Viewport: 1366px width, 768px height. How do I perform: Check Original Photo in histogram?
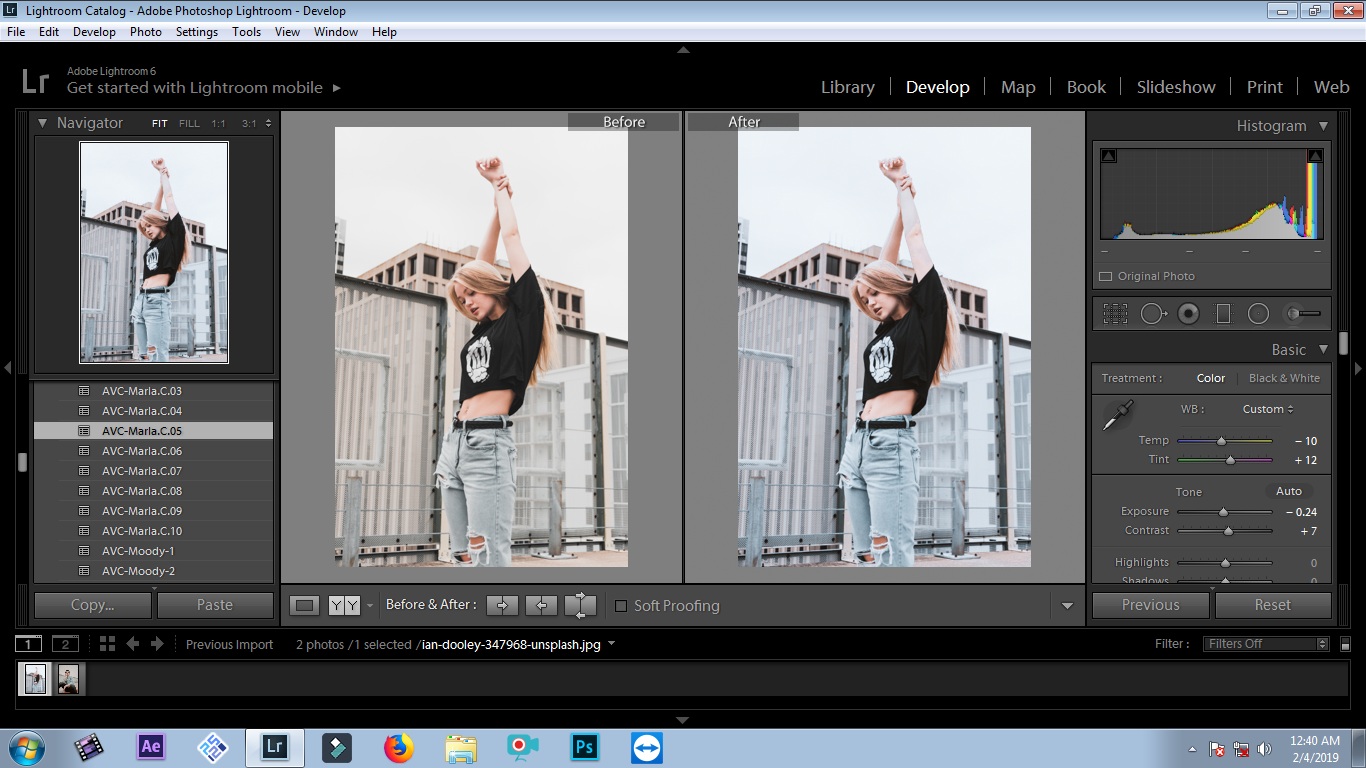(x=1105, y=276)
